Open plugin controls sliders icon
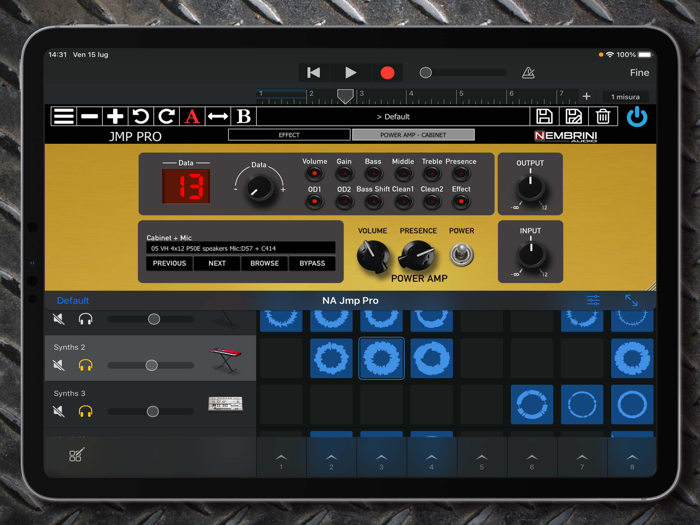Viewport: 700px width, 525px height. click(593, 300)
